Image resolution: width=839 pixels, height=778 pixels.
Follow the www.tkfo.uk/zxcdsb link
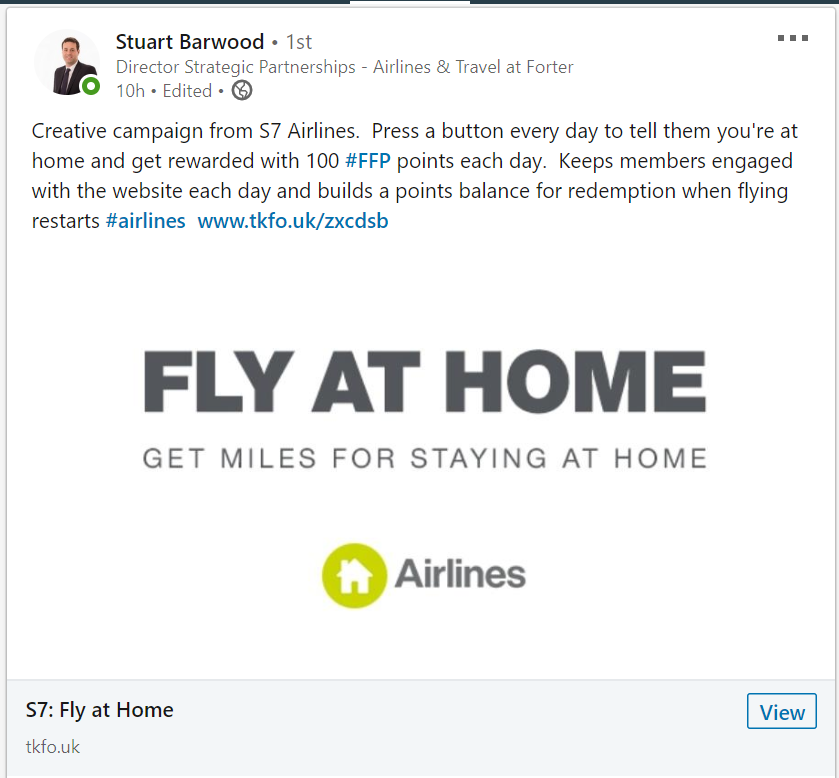(x=293, y=221)
